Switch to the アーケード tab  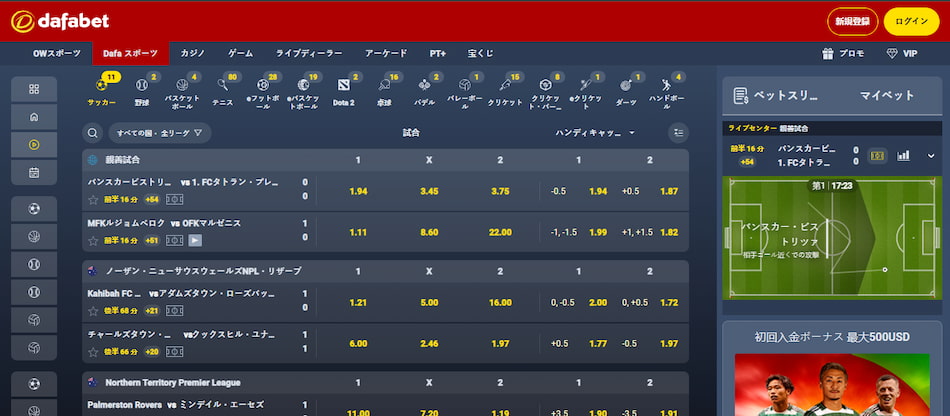coord(386,53)
